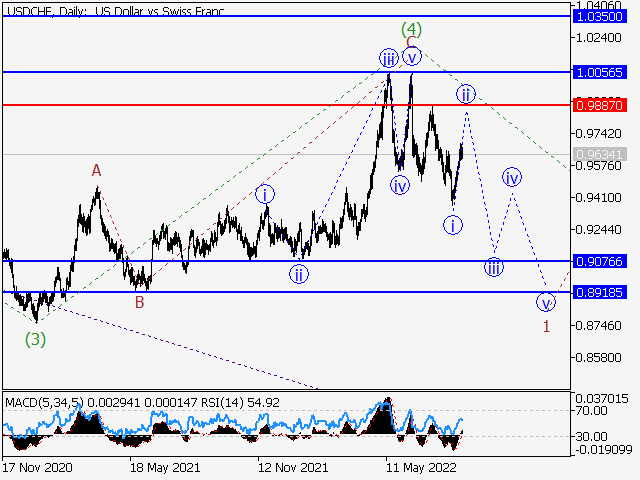Click the 70.00 RSI level value
This screenshot has width=640, height=480.
pyautogui.click(x=591, y=411)
